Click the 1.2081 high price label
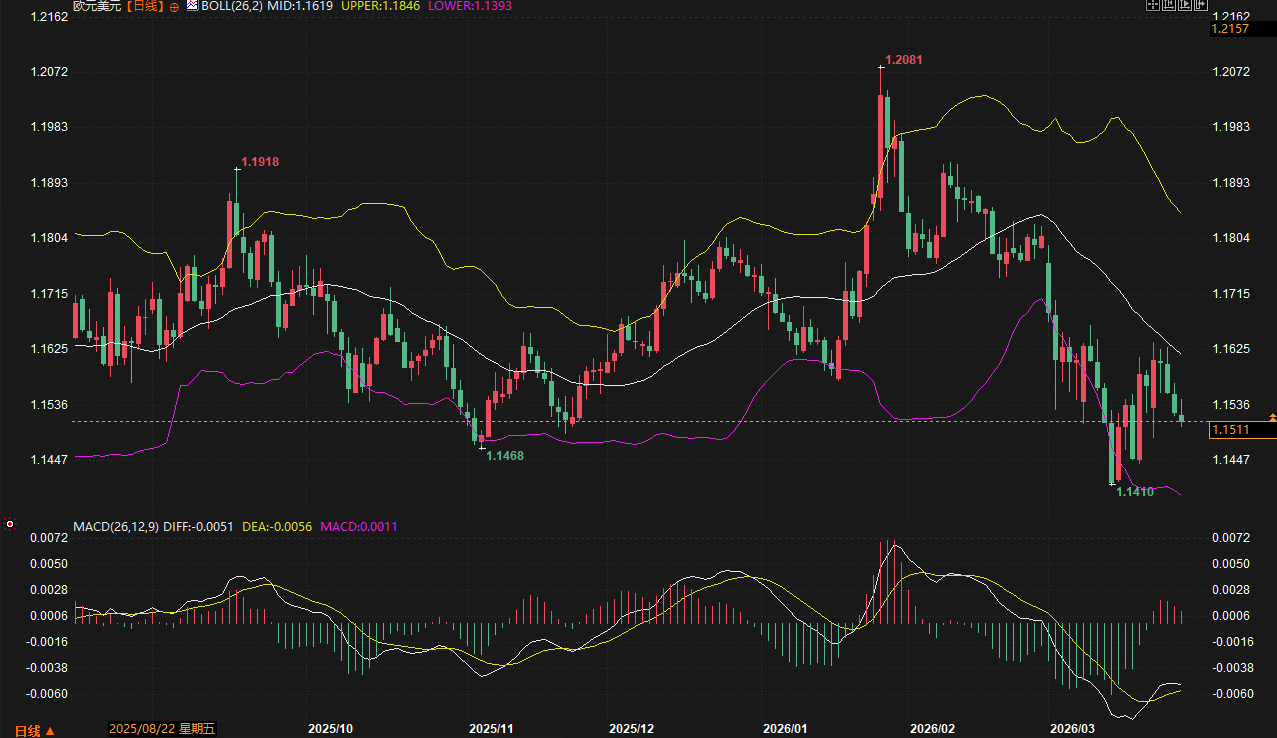Image resolution: width=1277 pixels, height=738 pixels. 904,60
